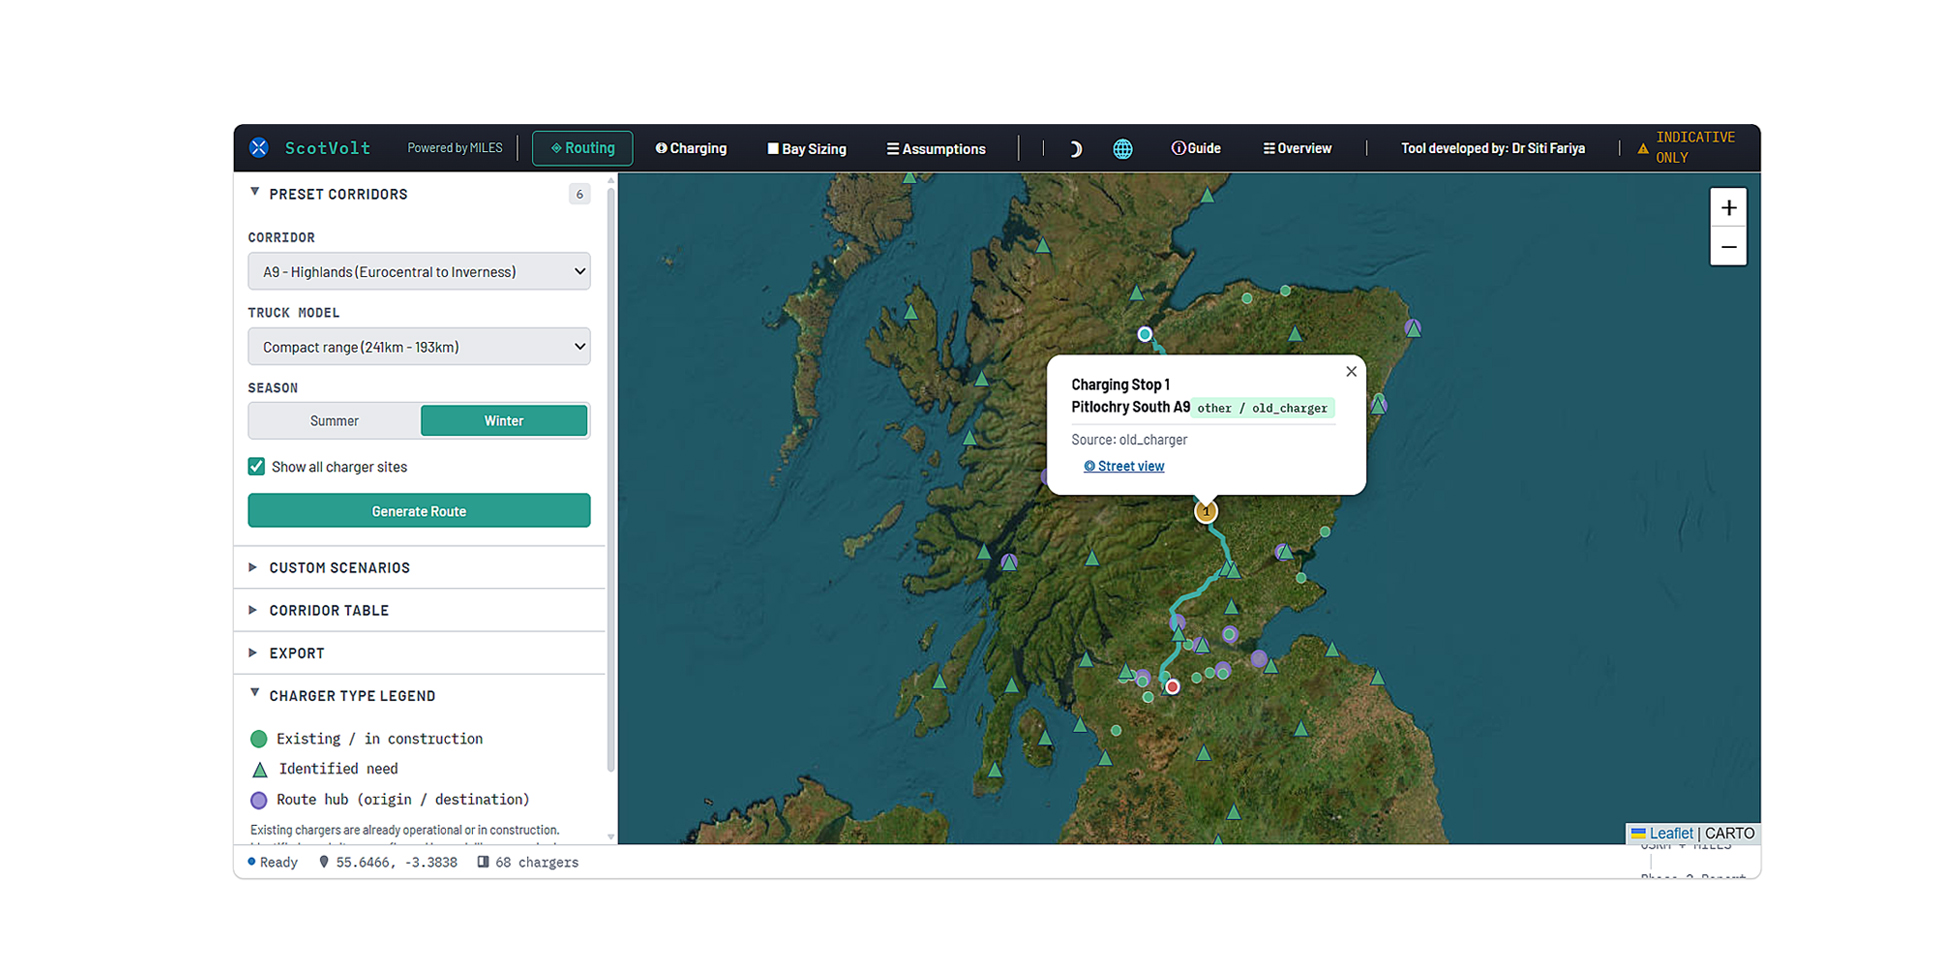1960x960 pixels.
Task: Select Summer season
Action: (334, 421)
